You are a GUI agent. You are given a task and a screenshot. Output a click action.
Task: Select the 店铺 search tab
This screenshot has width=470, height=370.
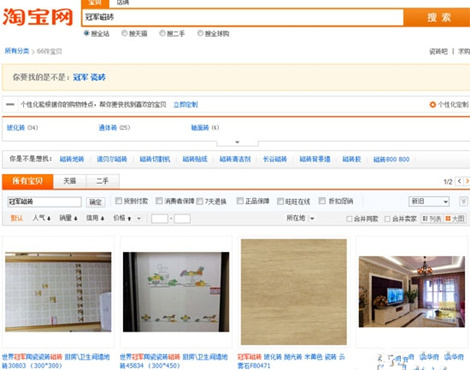(122, 3)
